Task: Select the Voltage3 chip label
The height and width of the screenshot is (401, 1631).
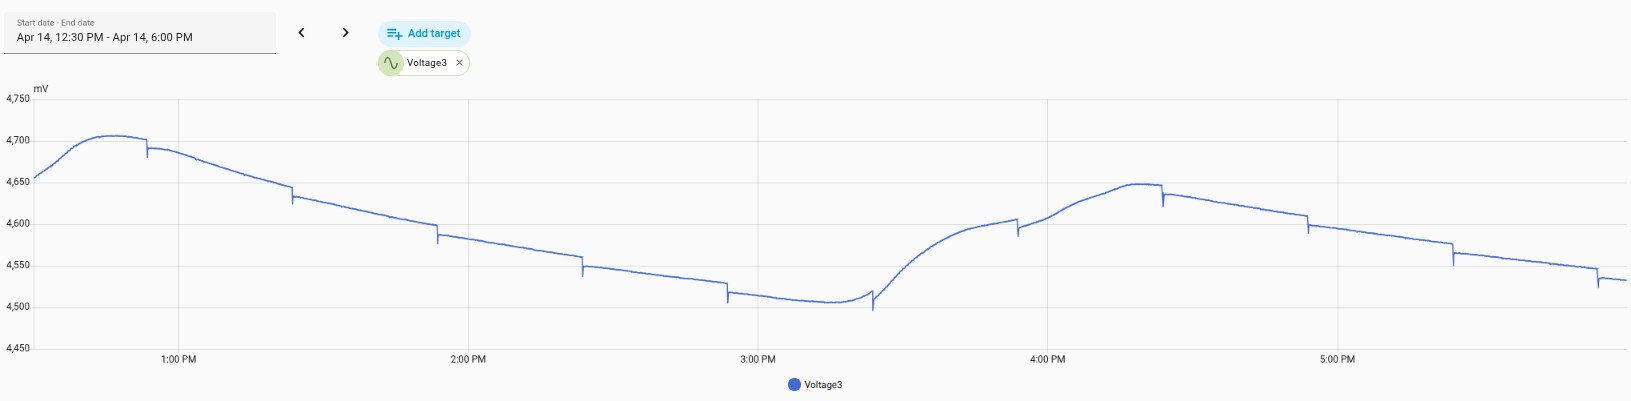Action: click(426, 63)
